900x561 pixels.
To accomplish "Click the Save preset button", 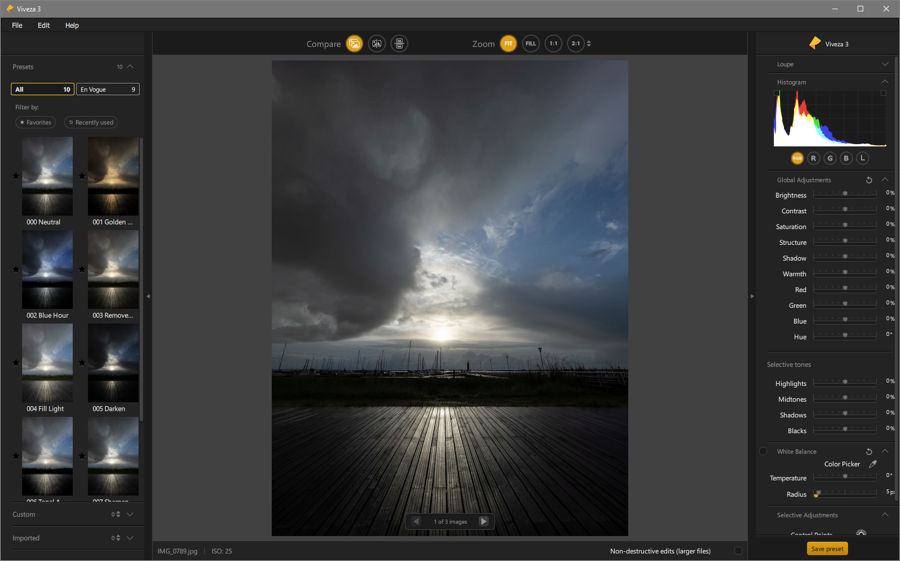I will pos(827,549).
